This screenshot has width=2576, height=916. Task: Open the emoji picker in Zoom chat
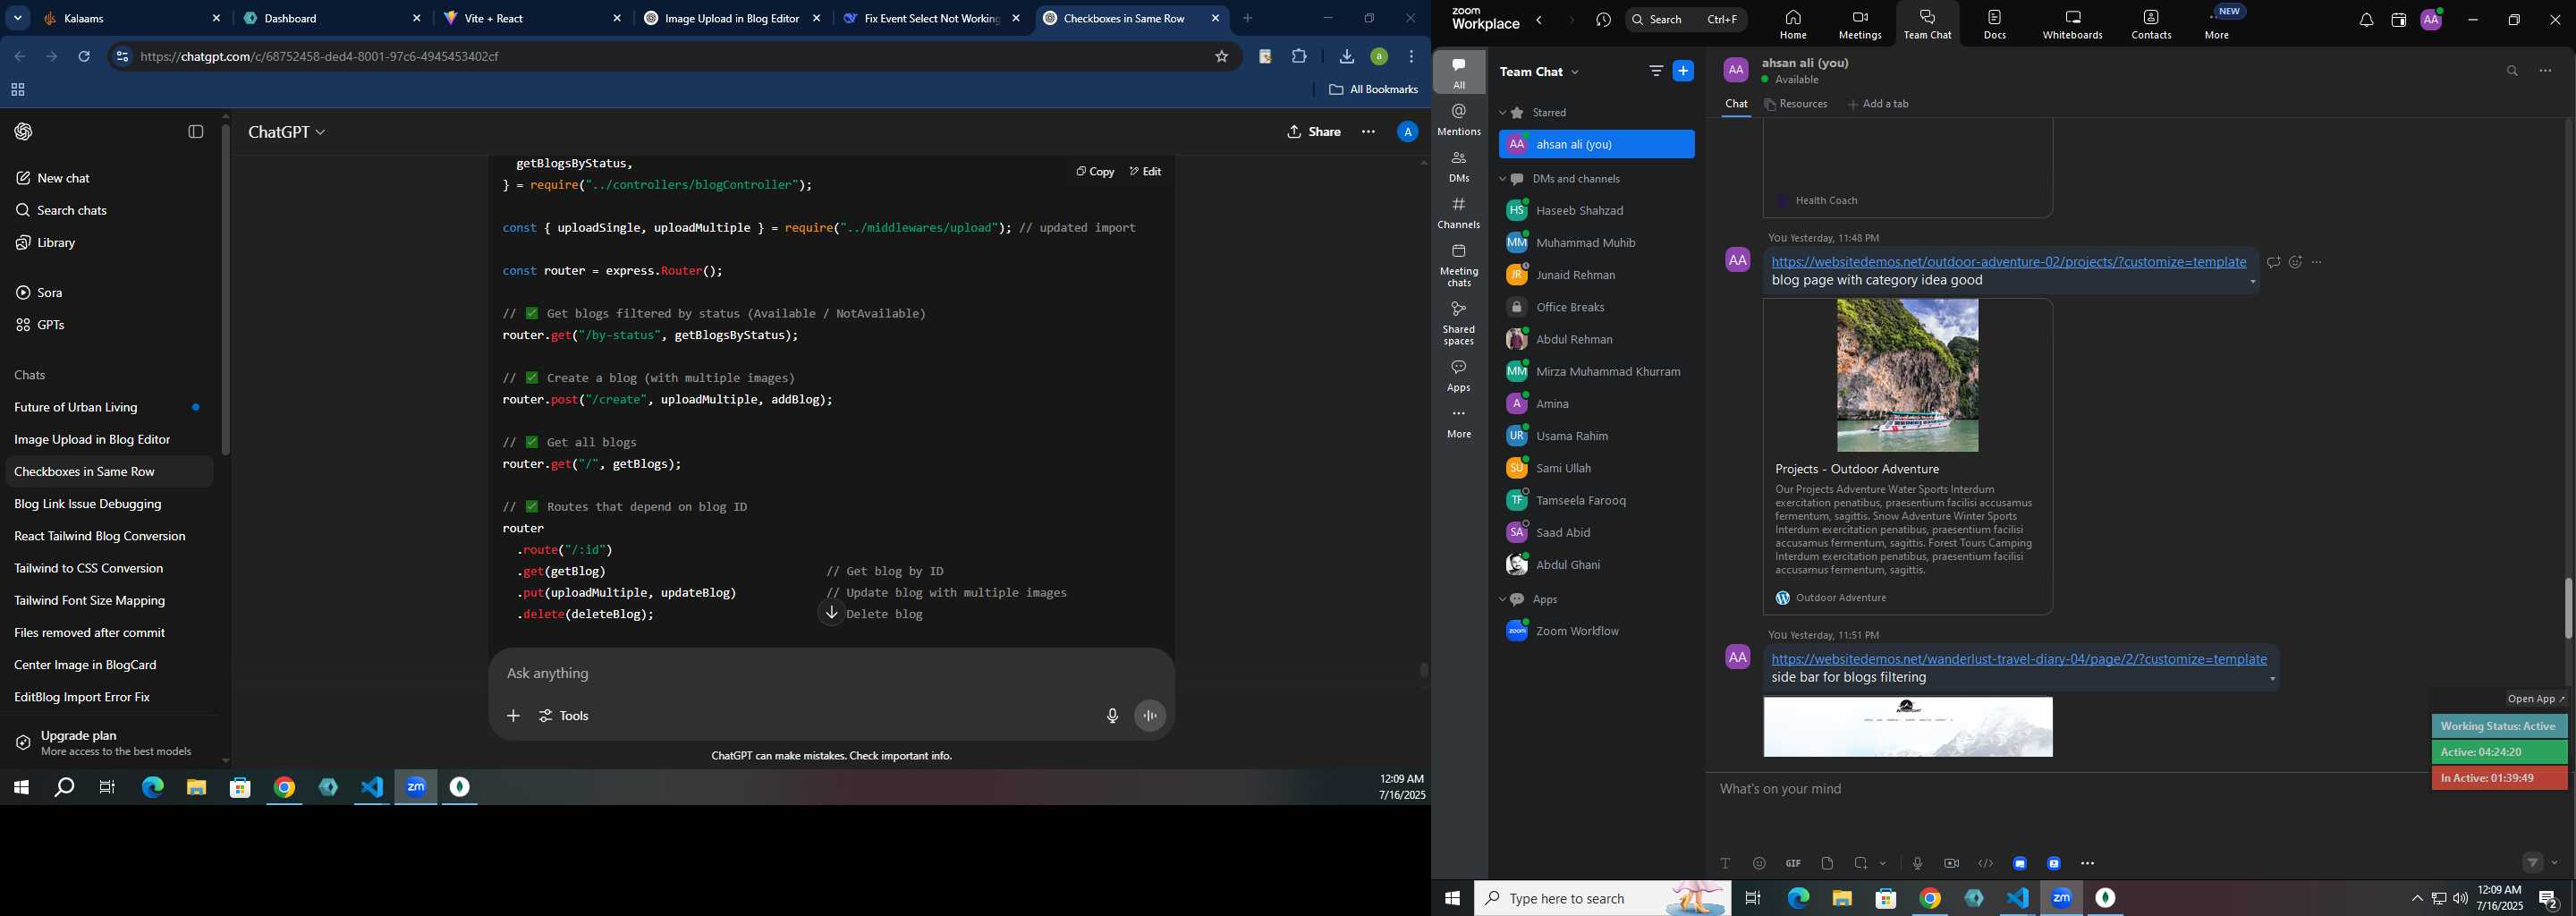(1759, 863)
